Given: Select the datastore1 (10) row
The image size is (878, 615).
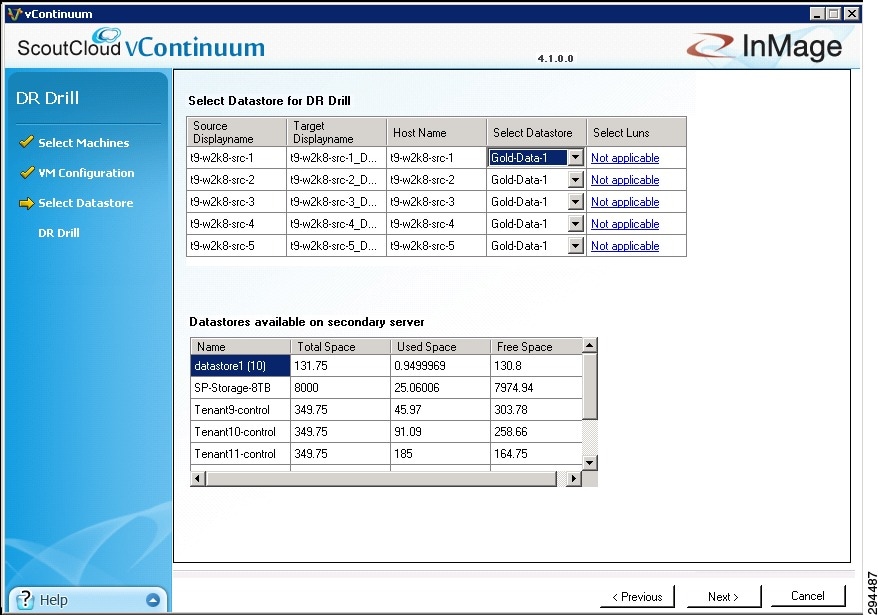Looking at the screenshot, I should pos(386,366).
